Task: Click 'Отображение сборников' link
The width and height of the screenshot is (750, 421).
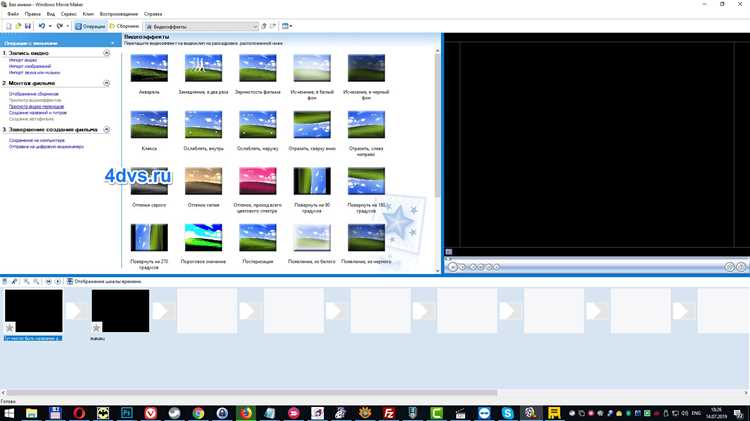Action: 33,94
